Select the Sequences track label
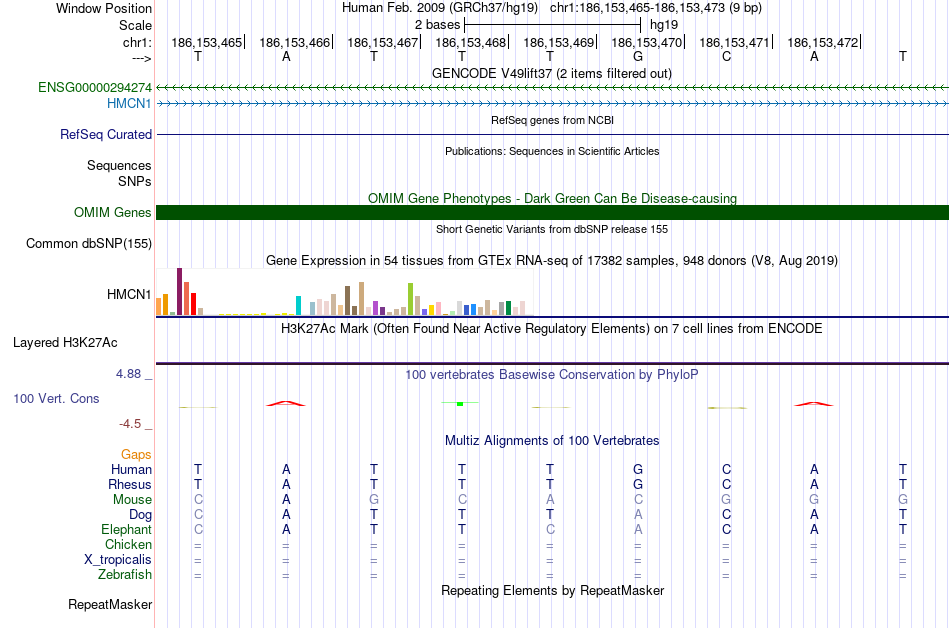Screen dimensions: 950x628 (x=119, y=165)
